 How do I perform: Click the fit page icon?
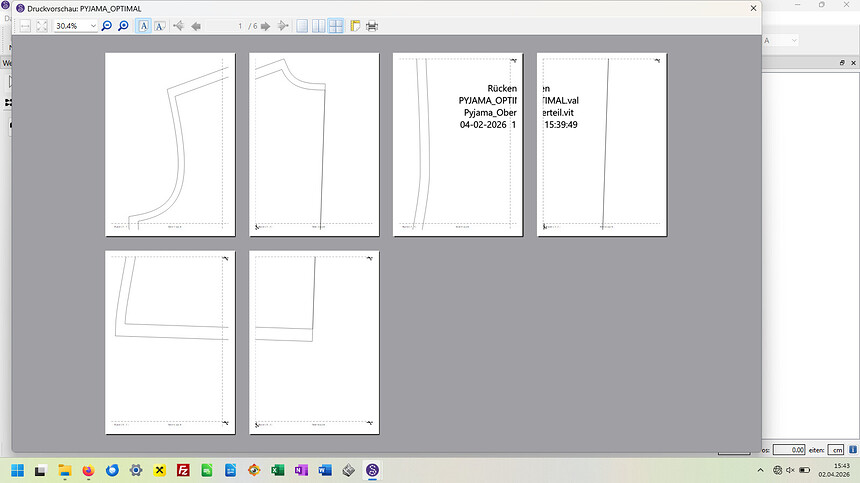[42, 25]
